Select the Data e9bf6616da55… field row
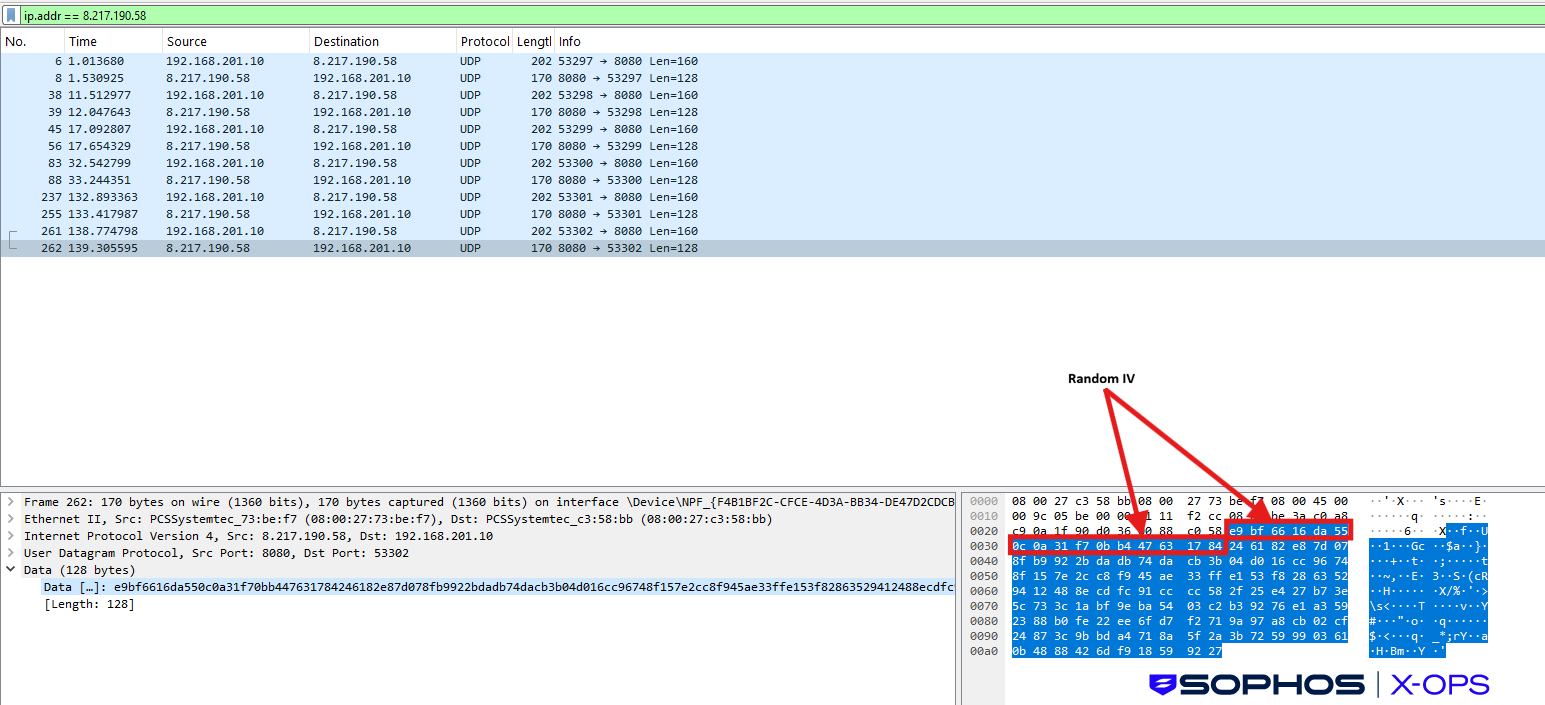Image resolution: width=1545 pixels, height=705 pixels. pyautogui.click(x=498, y=587)
